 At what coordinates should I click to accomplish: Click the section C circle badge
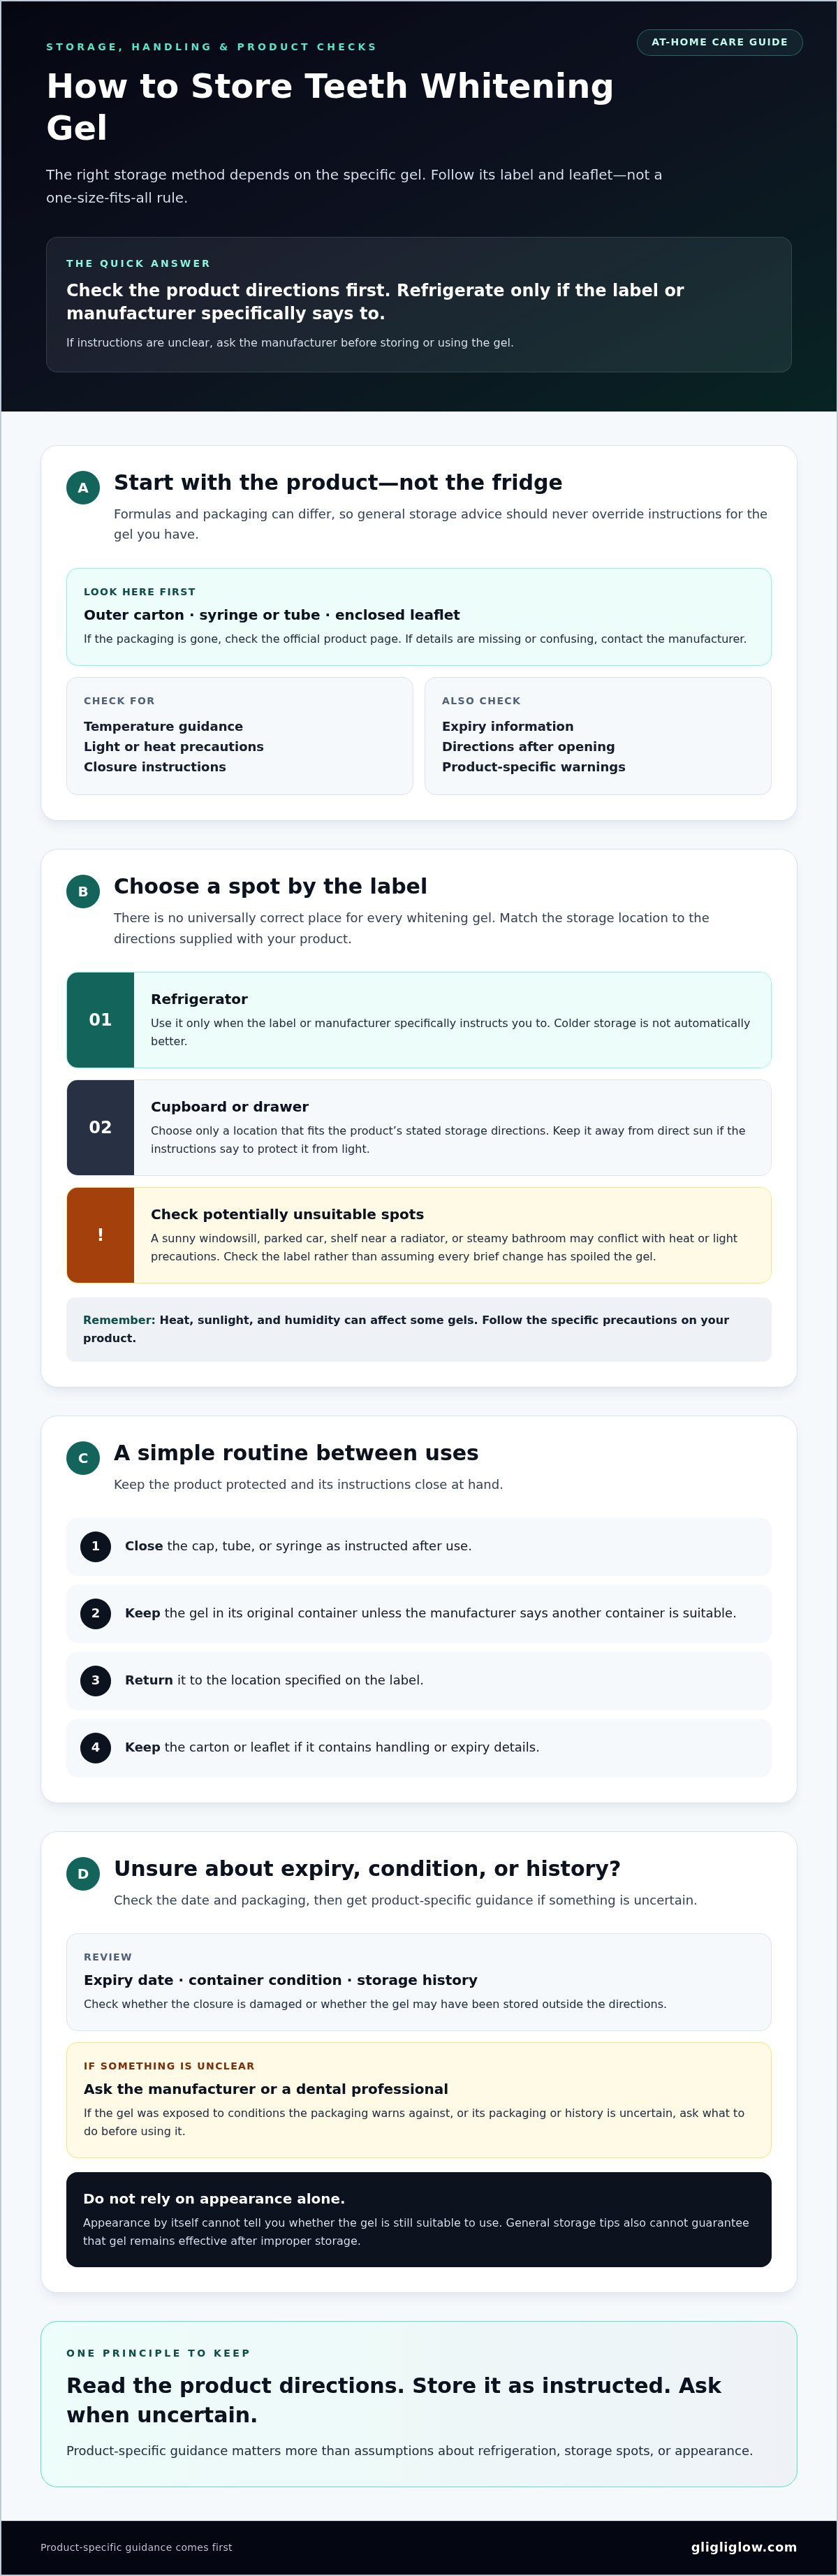click(83, 1458)
